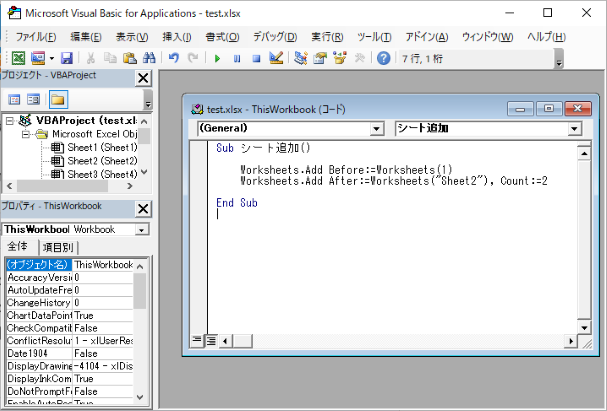Click the code window scroll-up arrow
607x411 pixels.
[584, 154]
